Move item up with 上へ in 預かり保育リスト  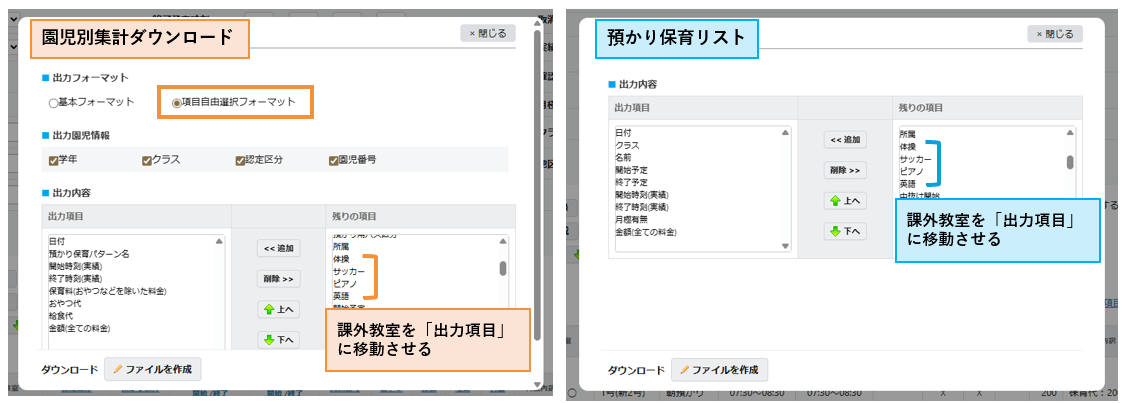845,201
